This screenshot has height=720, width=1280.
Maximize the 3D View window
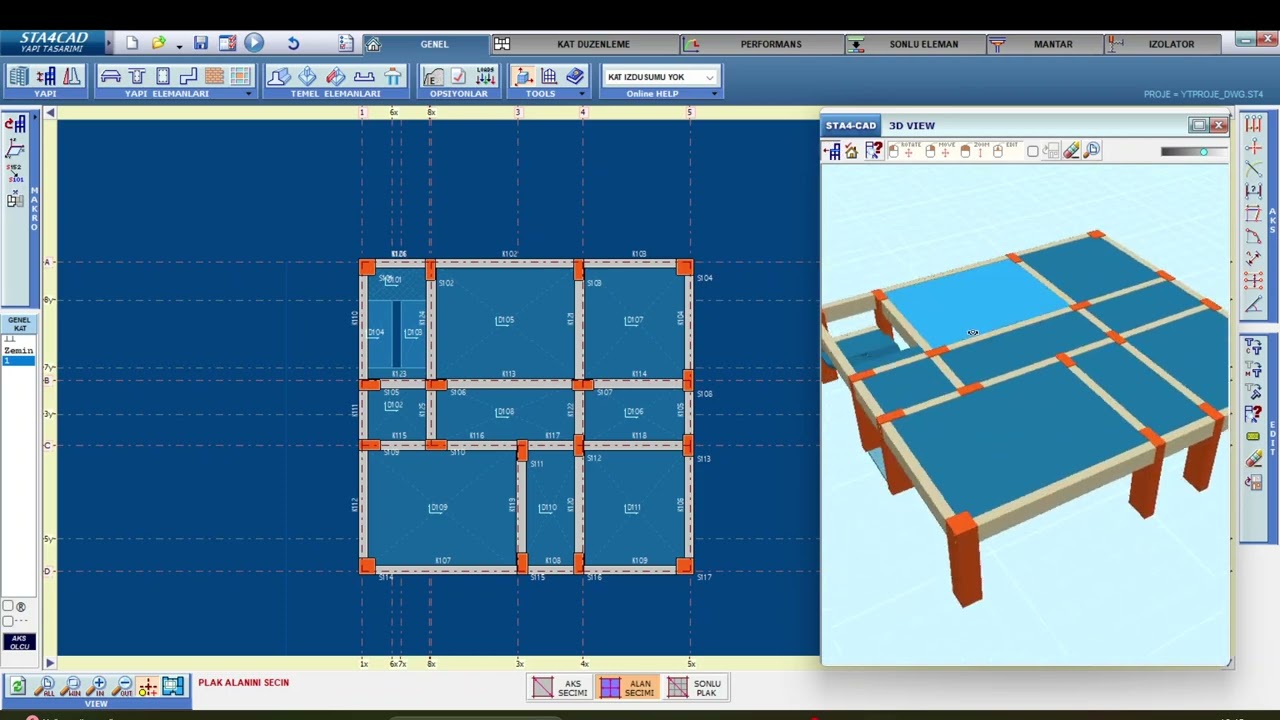[x=1198, y=125]
